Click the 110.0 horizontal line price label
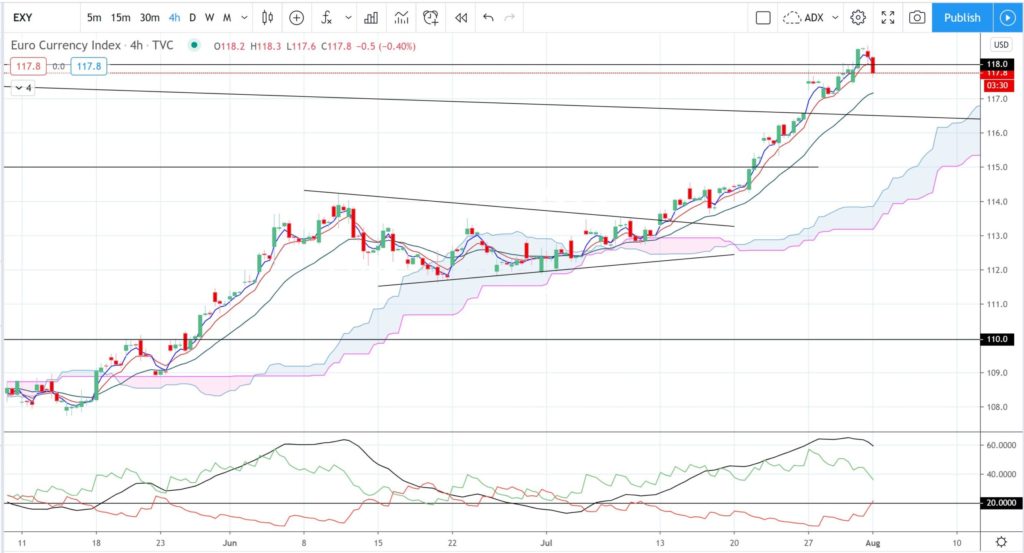Image resolution: width=1024 pixels, height=553 pixels. 997,339
